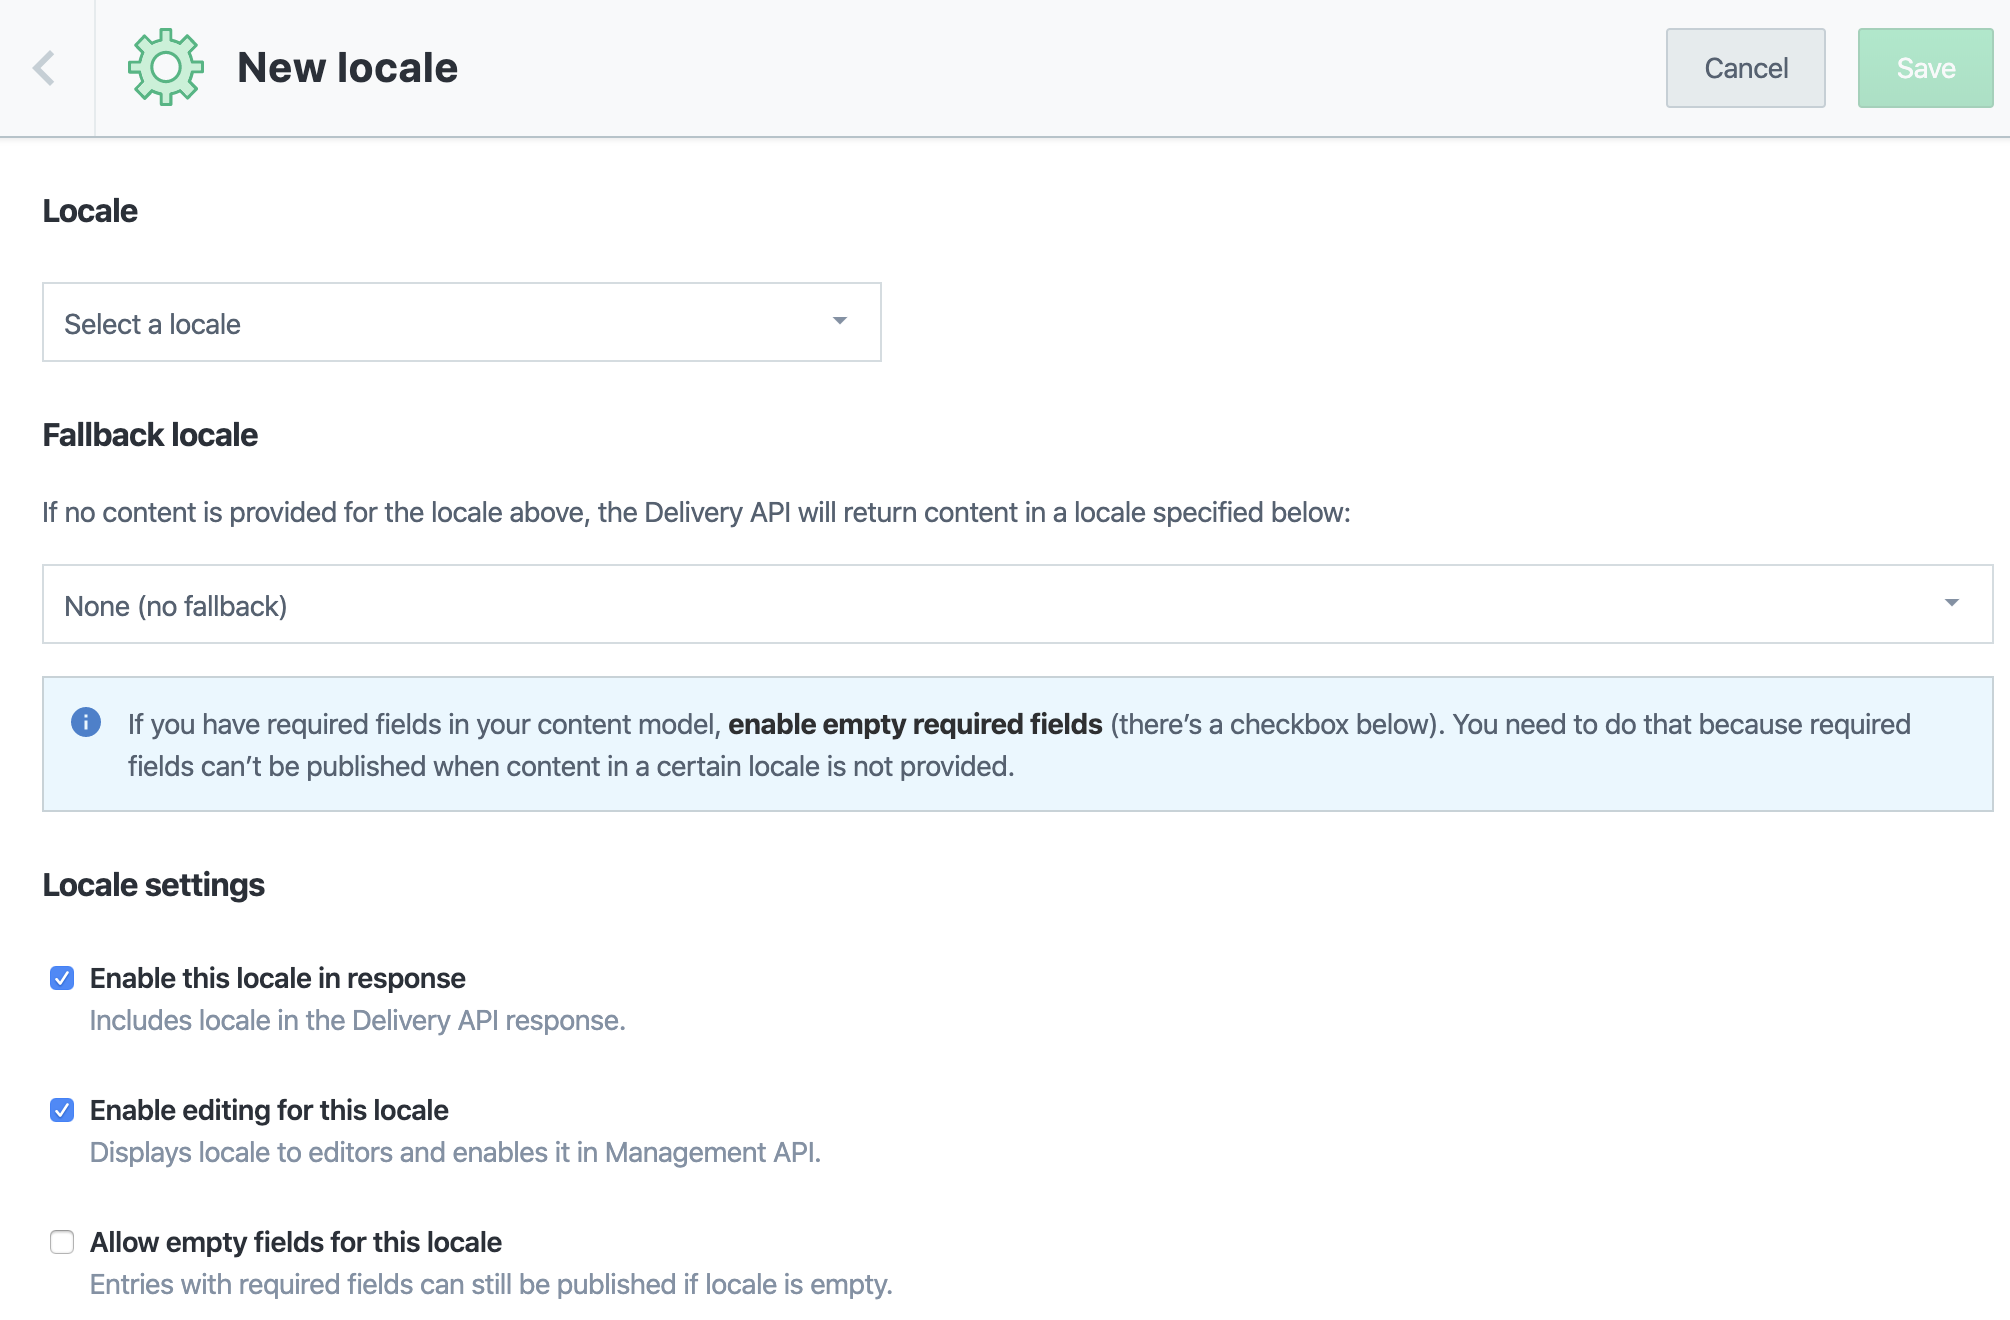
Task: Check Allow empty fields for this locale
Action: pos(62,1242)
